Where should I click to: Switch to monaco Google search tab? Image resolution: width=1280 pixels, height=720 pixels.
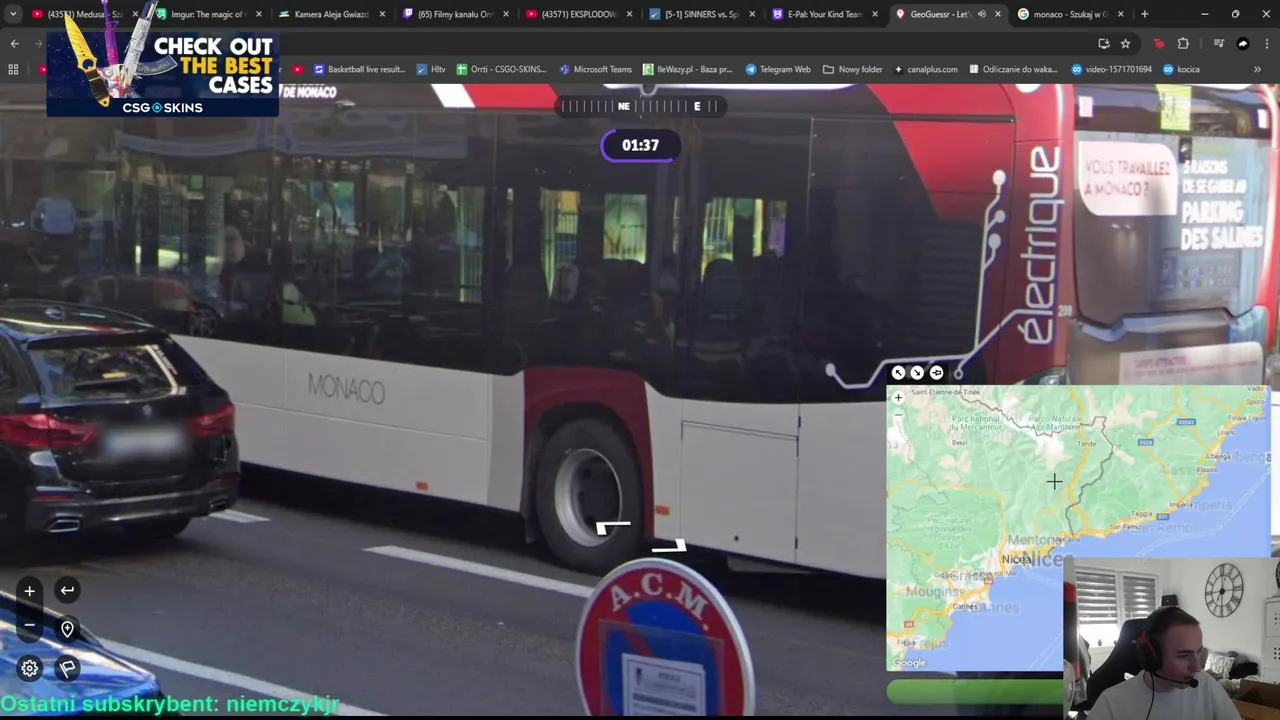tap(1069, 14)
